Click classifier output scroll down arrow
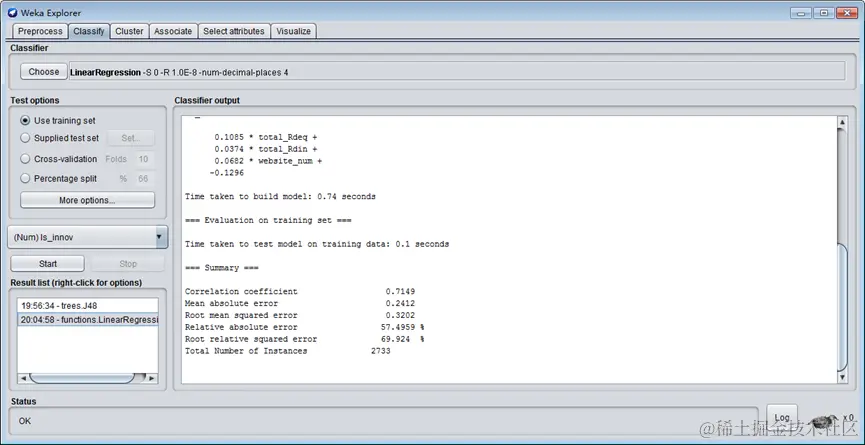 click(842, 378)
